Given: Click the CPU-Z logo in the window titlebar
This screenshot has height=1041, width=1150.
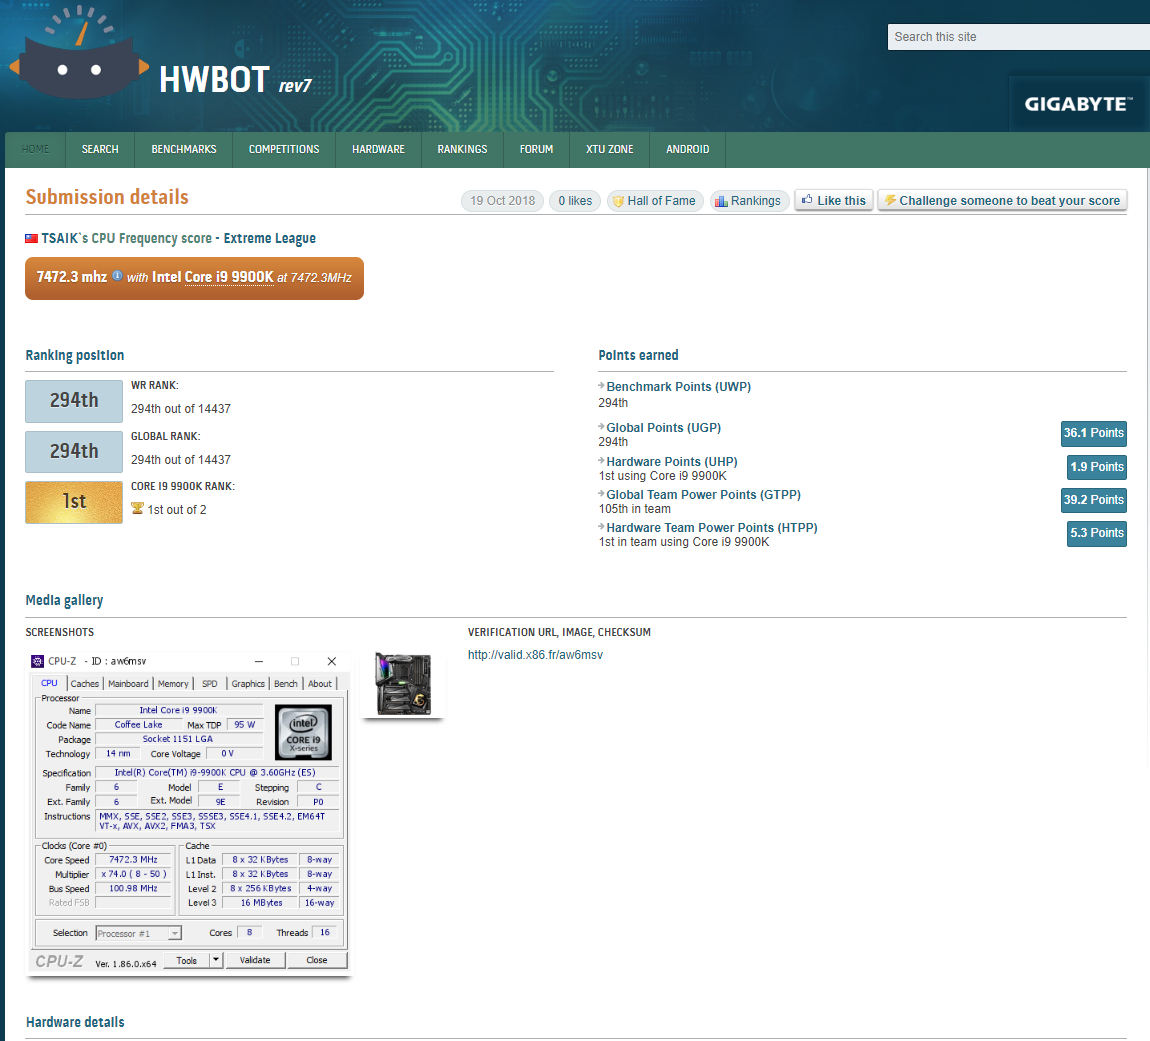Looking at the screenshot, I should click(x=37, y=661).
